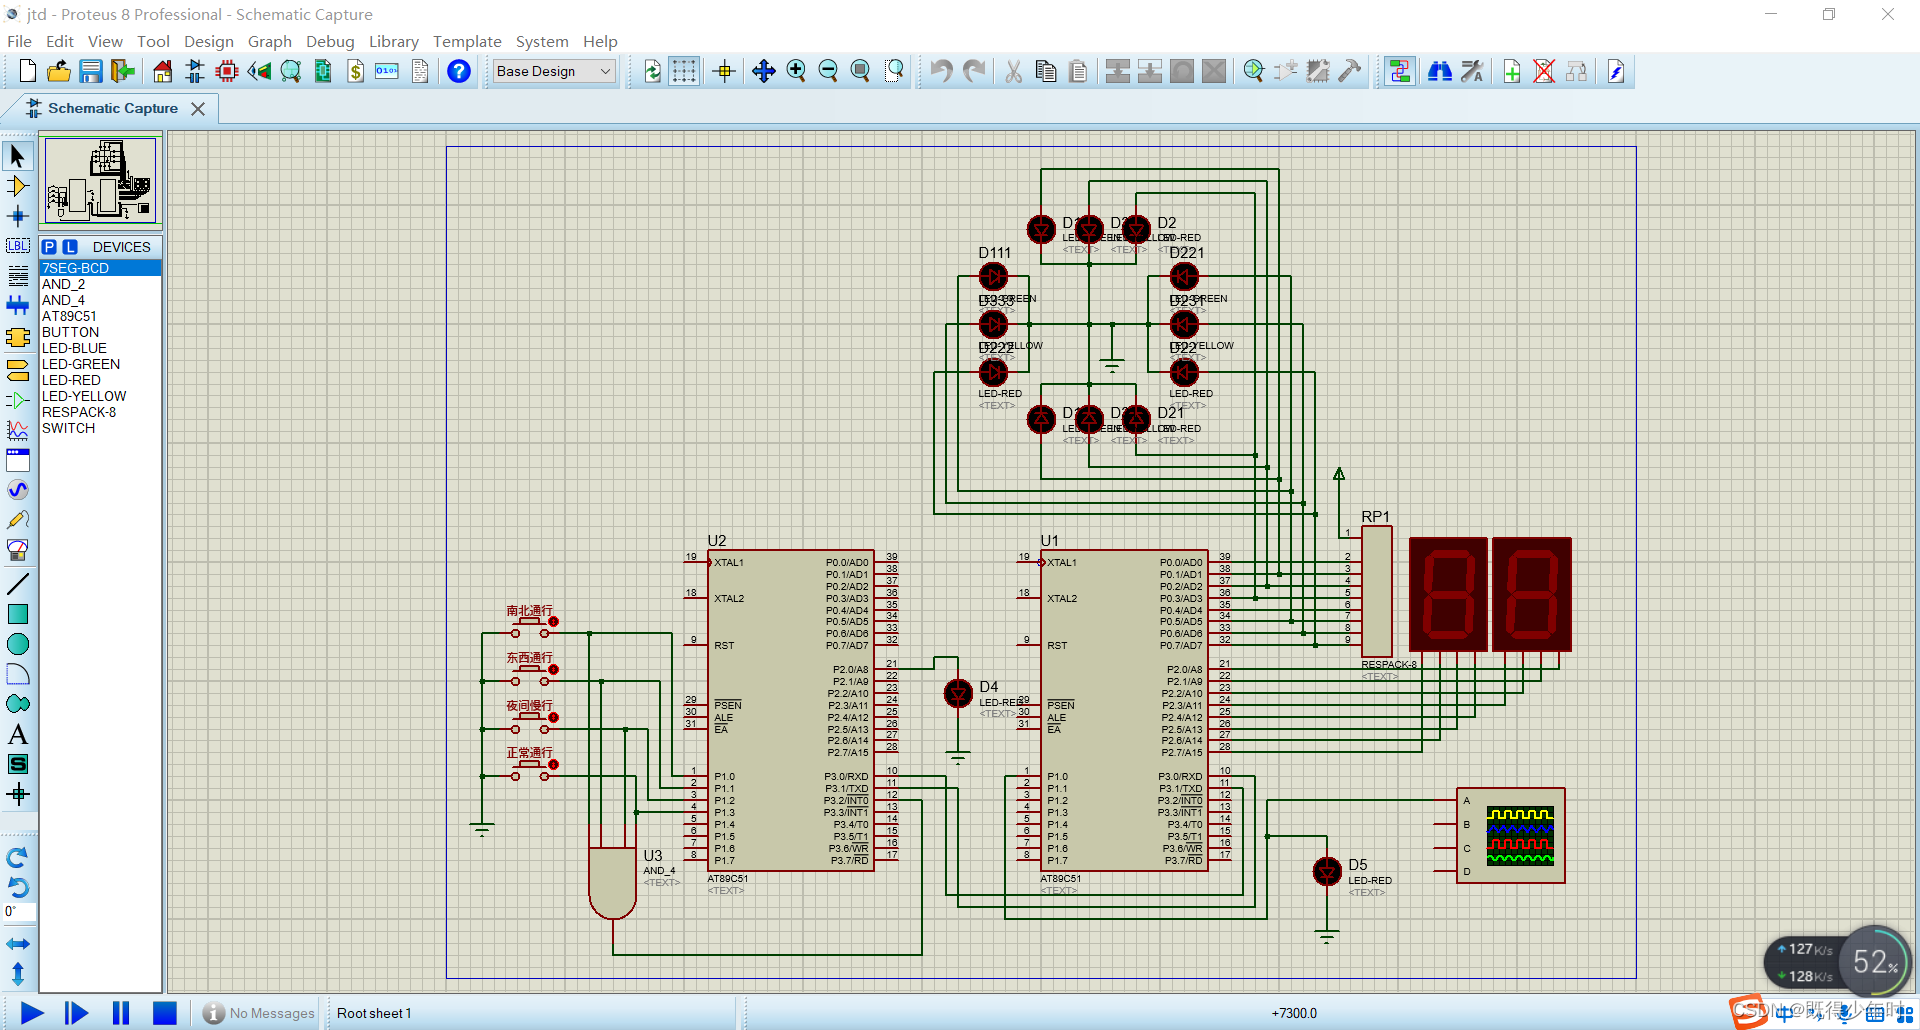Click the Root sheet 1 status label

tap(374, 1013)
